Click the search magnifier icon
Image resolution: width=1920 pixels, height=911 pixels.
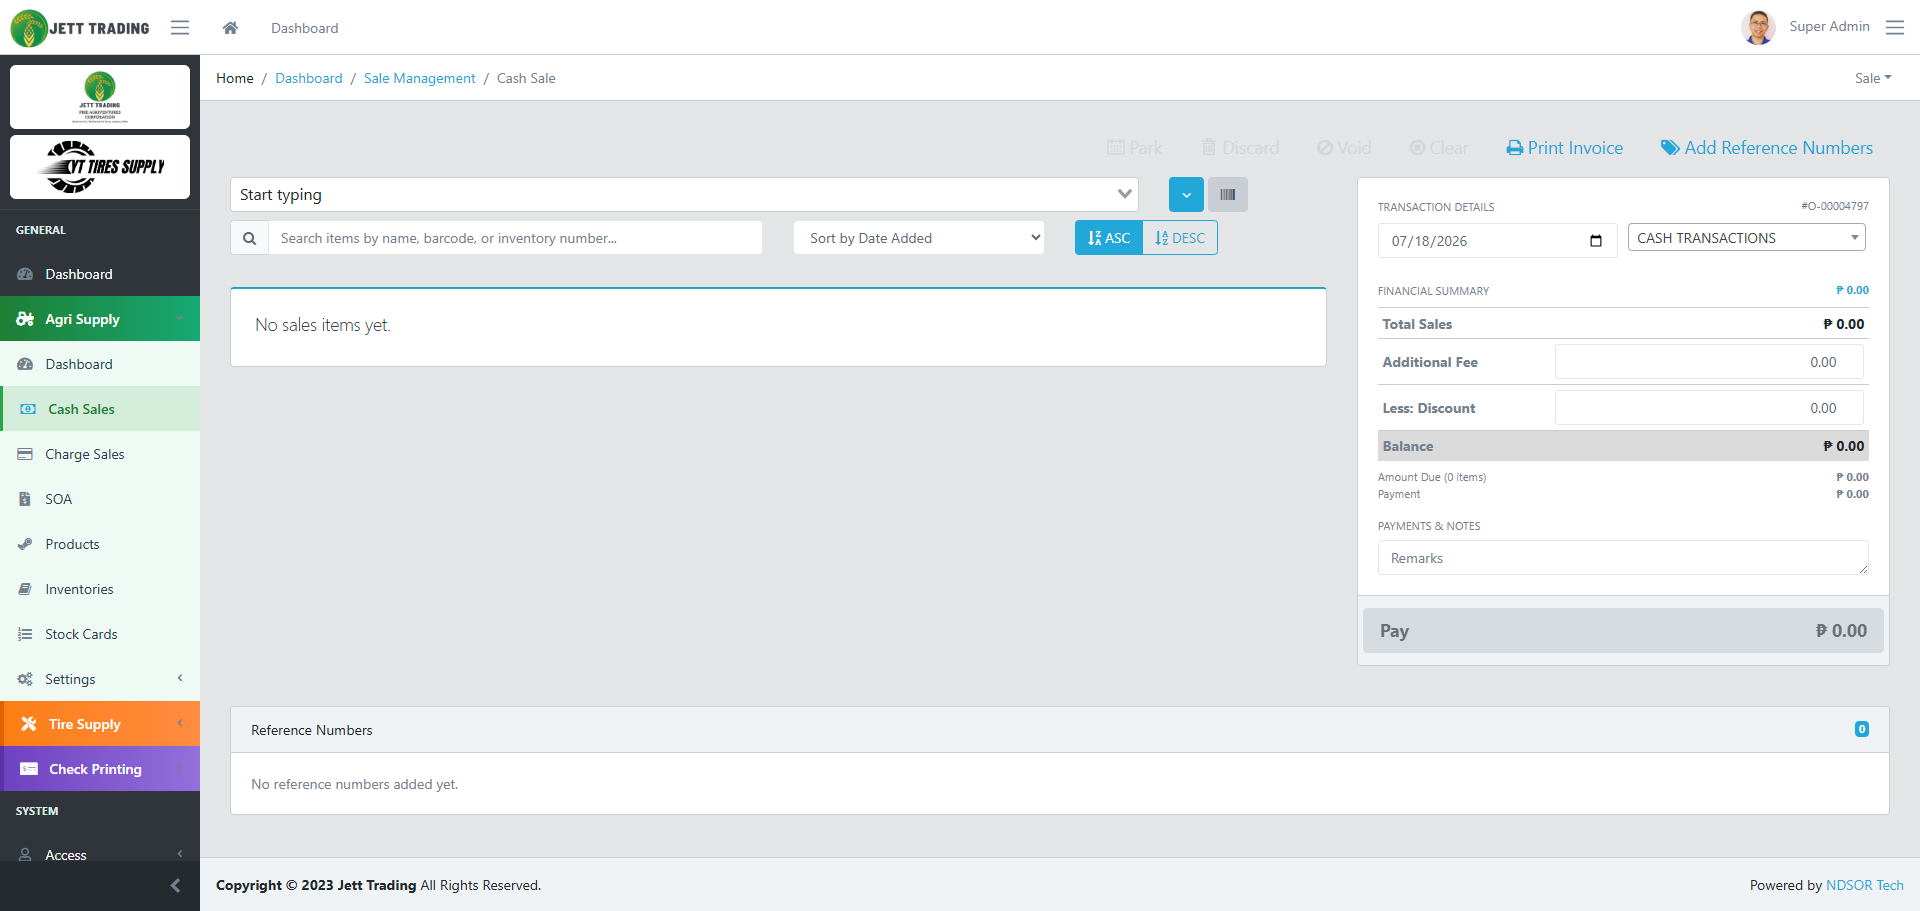point(250,238)
